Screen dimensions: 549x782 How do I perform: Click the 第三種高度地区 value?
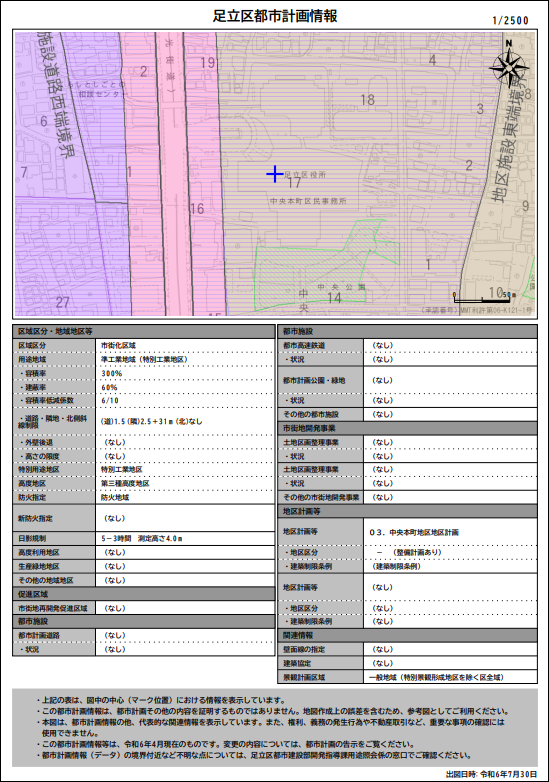(125, 483)
